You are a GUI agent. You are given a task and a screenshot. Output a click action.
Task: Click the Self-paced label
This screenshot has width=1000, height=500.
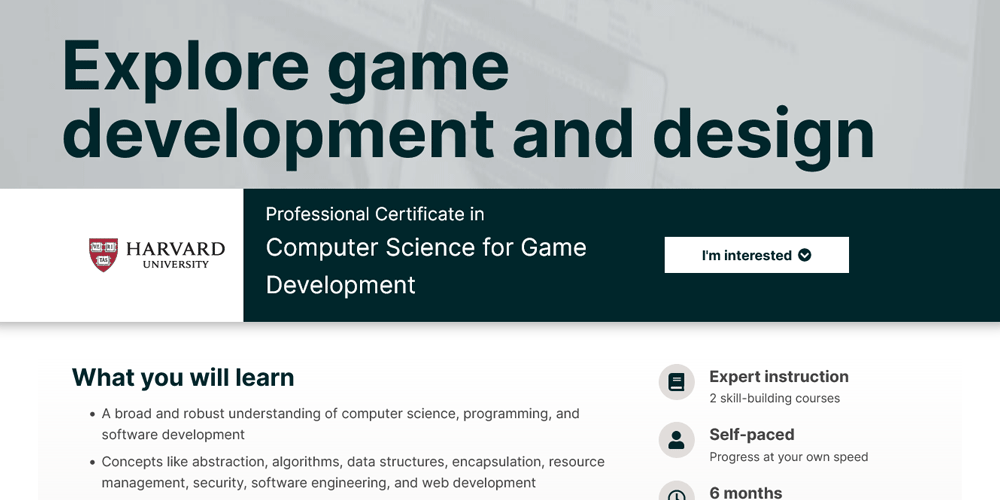(752, 434)
